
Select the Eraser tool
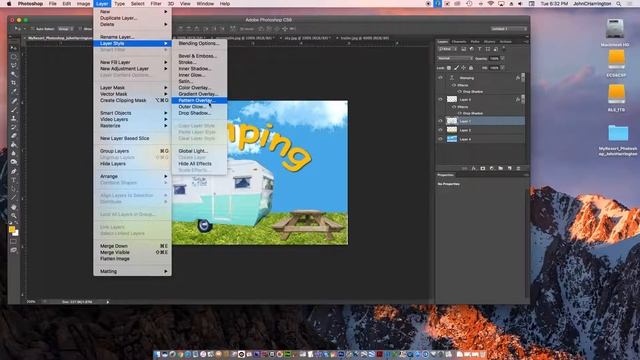click(13, 136)
